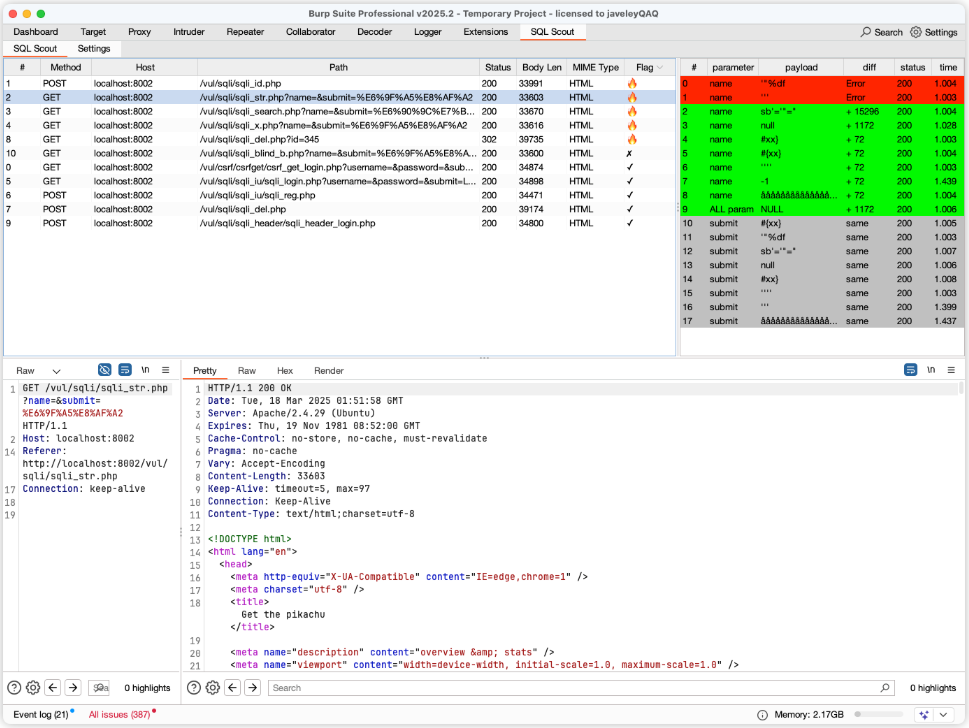
Task: Switch response view to Raw tab
Action: (247, 371)
